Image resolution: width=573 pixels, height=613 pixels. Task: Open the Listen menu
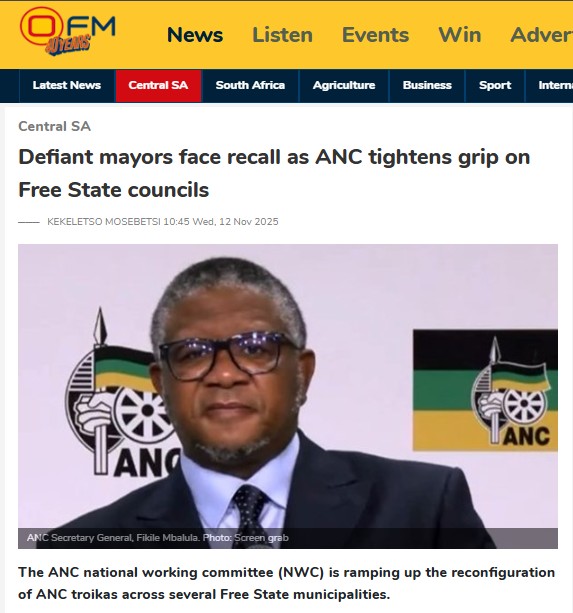pyautogui.click(x=282, y=35)
